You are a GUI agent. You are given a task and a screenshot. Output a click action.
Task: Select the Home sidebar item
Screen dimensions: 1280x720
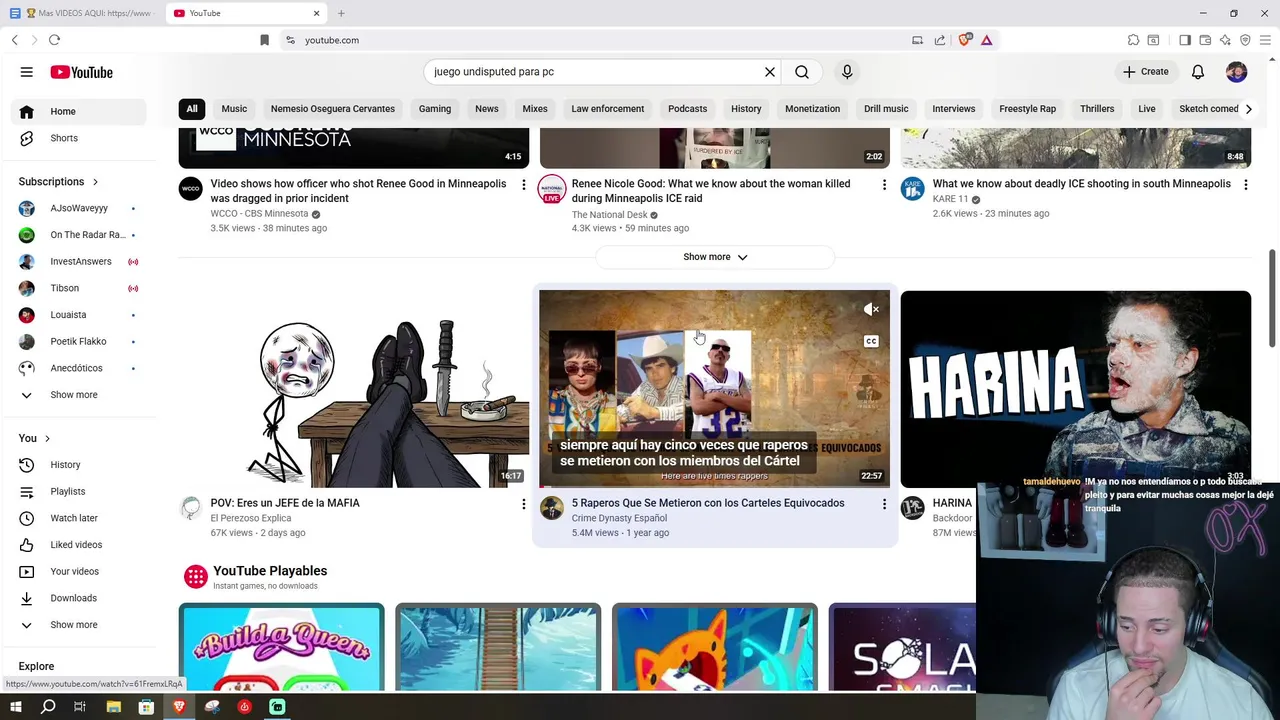click(x=78, y=111)
